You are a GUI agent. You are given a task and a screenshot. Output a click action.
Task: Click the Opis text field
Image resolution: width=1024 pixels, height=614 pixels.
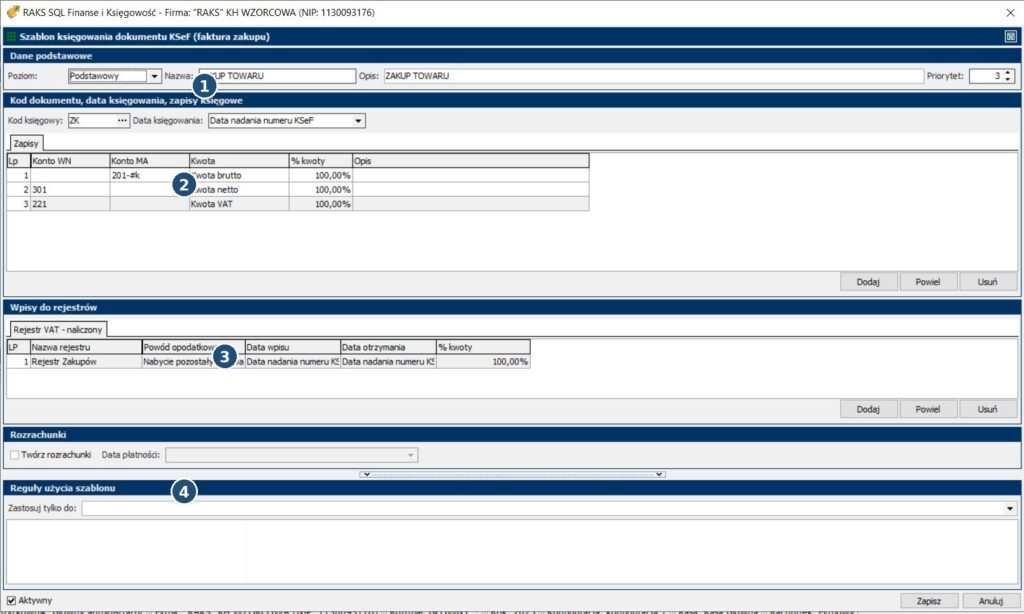(x=650, y=76)
